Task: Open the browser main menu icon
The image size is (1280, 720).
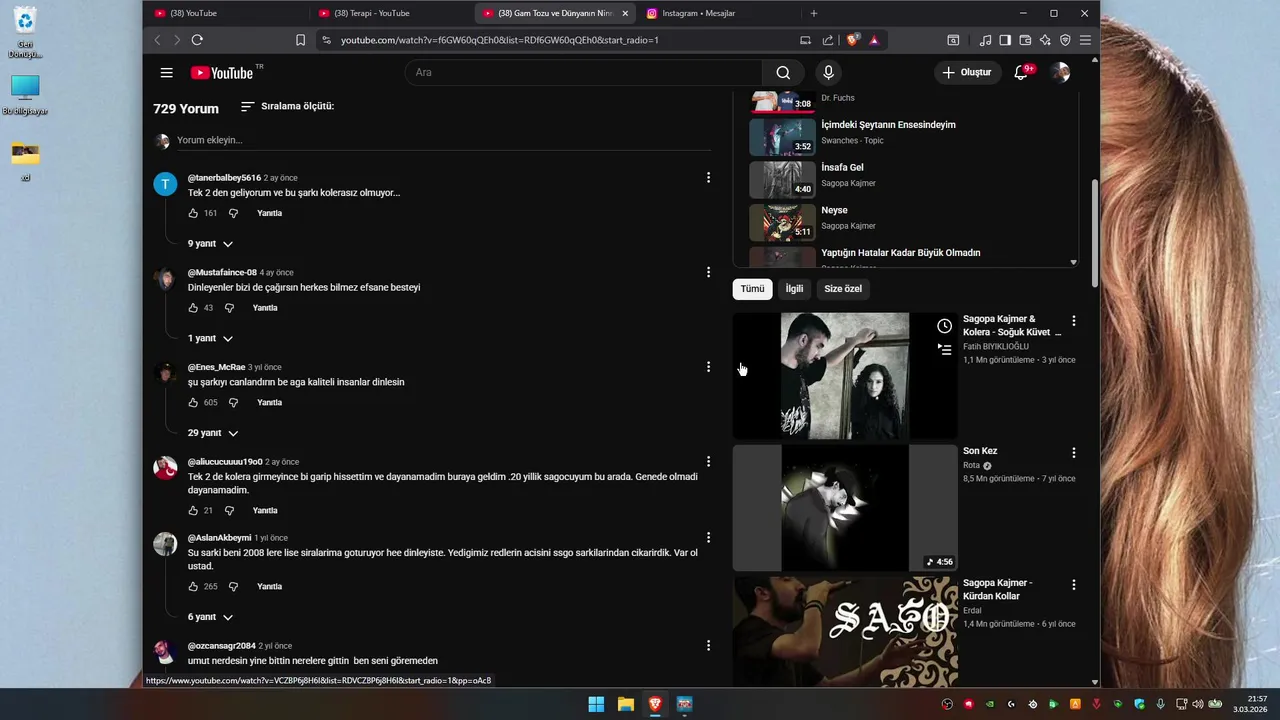Action: [1085, 40]
